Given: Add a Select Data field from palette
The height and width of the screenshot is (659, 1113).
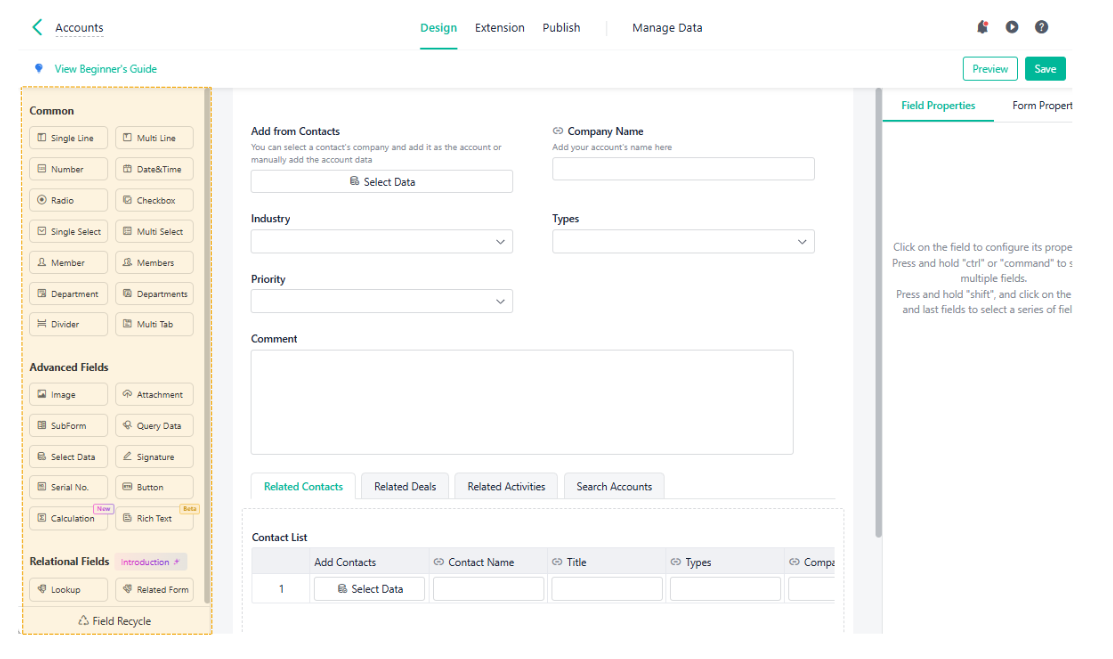Looking at the screenshot, I should [68, 457].
